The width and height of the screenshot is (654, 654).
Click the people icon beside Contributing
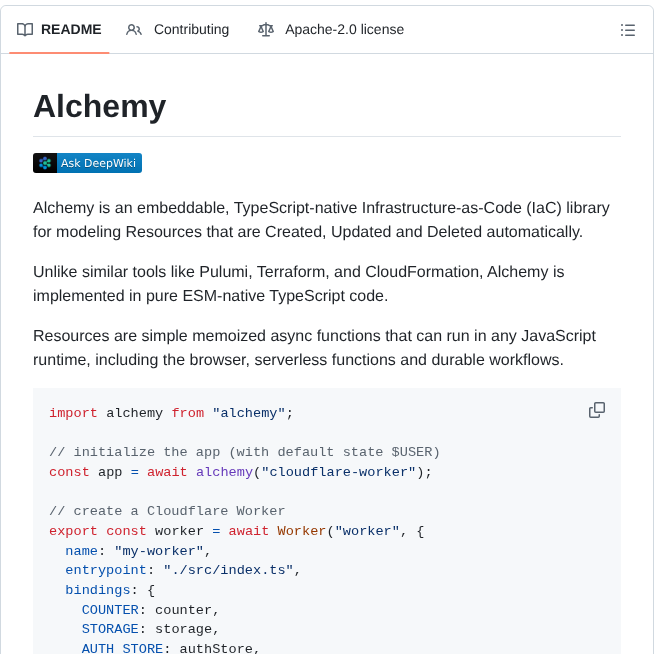click(x=134, y=30)
